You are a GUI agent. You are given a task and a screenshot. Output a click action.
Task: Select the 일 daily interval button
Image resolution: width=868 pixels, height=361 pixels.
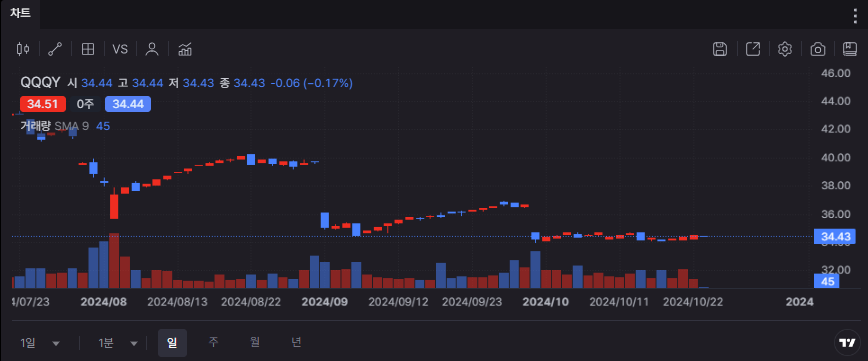coord(172,343)
